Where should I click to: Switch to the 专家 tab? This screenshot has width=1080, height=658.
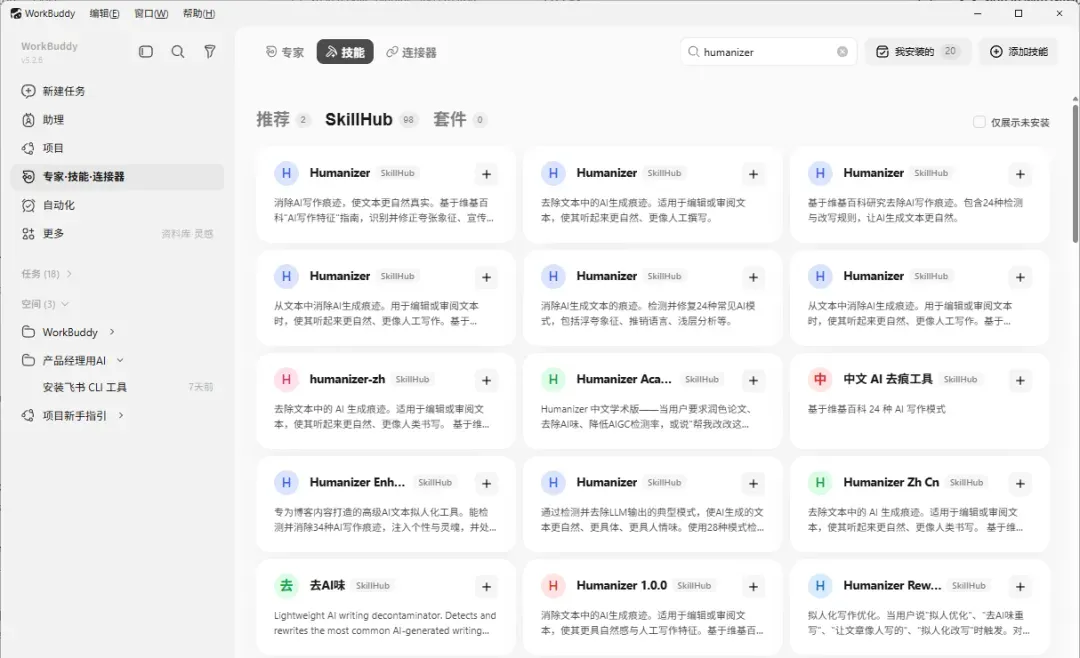click(x=284, y=52)
